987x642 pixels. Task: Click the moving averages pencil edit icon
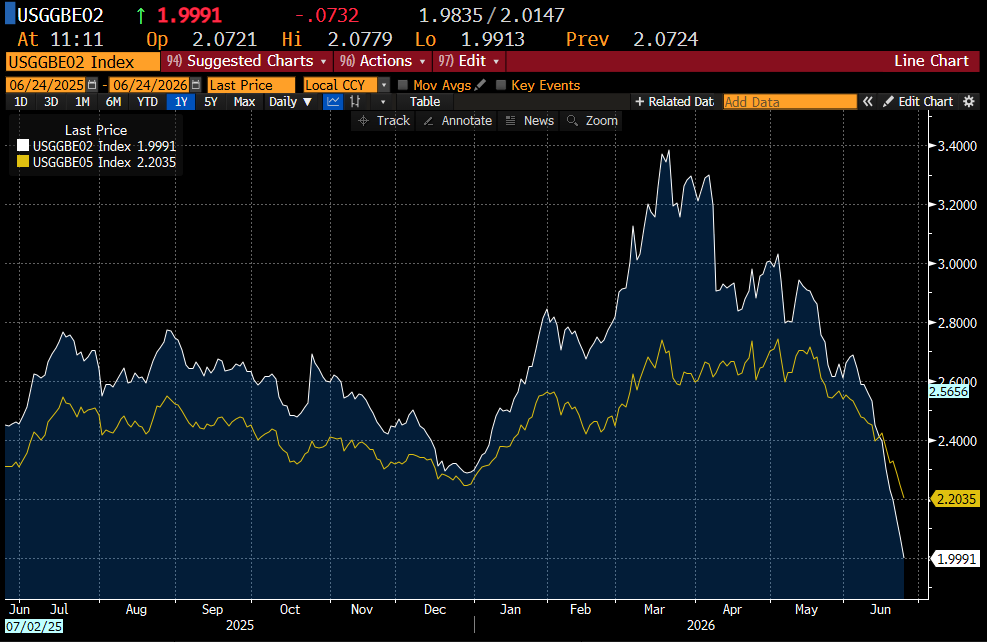[480, 84]
